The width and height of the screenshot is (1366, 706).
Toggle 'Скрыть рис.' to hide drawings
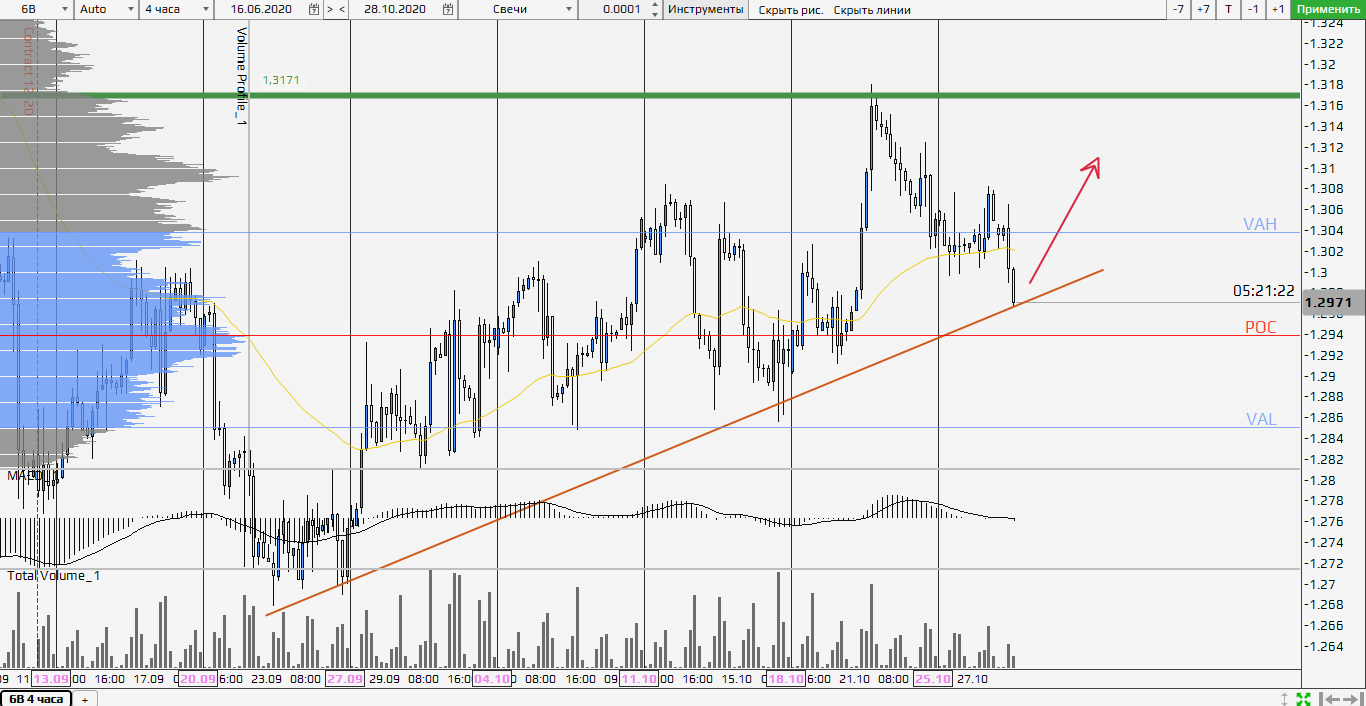[x=791, y=9]
